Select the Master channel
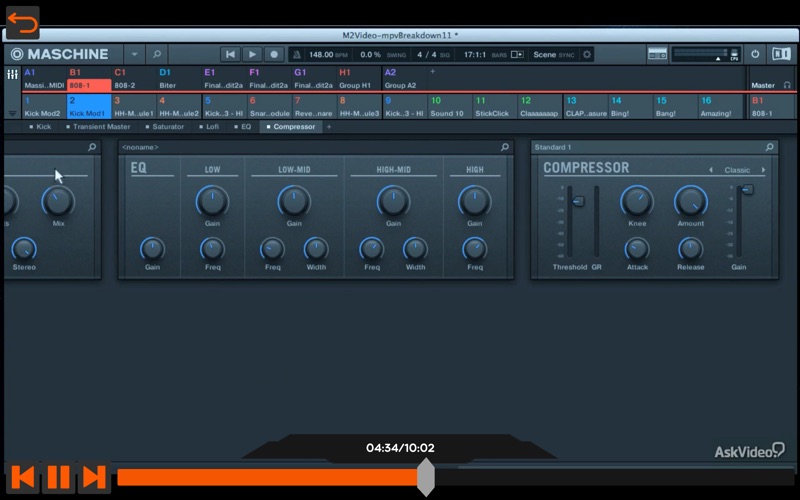This screenshot has width=800, height=500. pyautogui.click(x=763, y=85)
